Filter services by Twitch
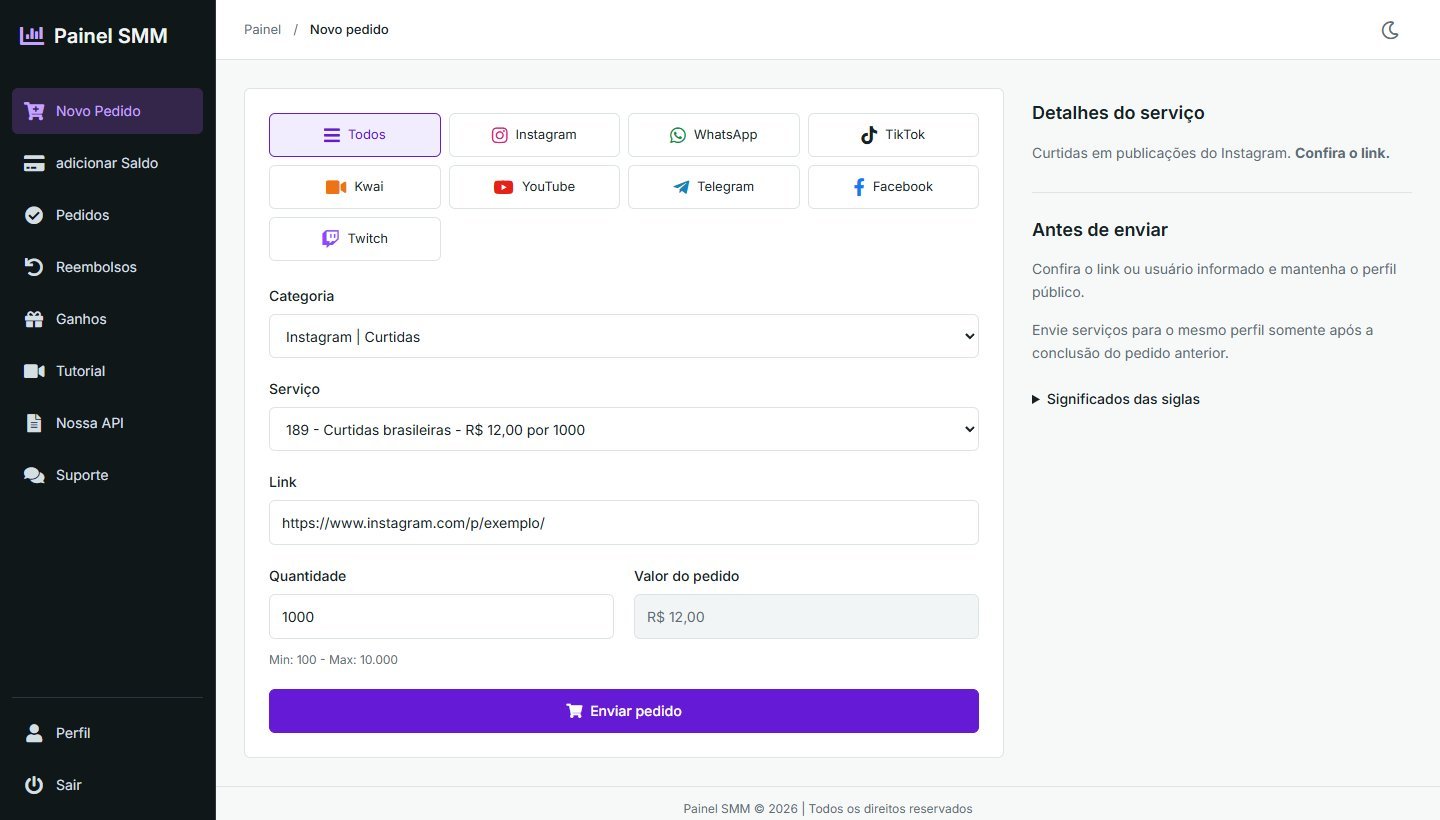 coord(355,239)
